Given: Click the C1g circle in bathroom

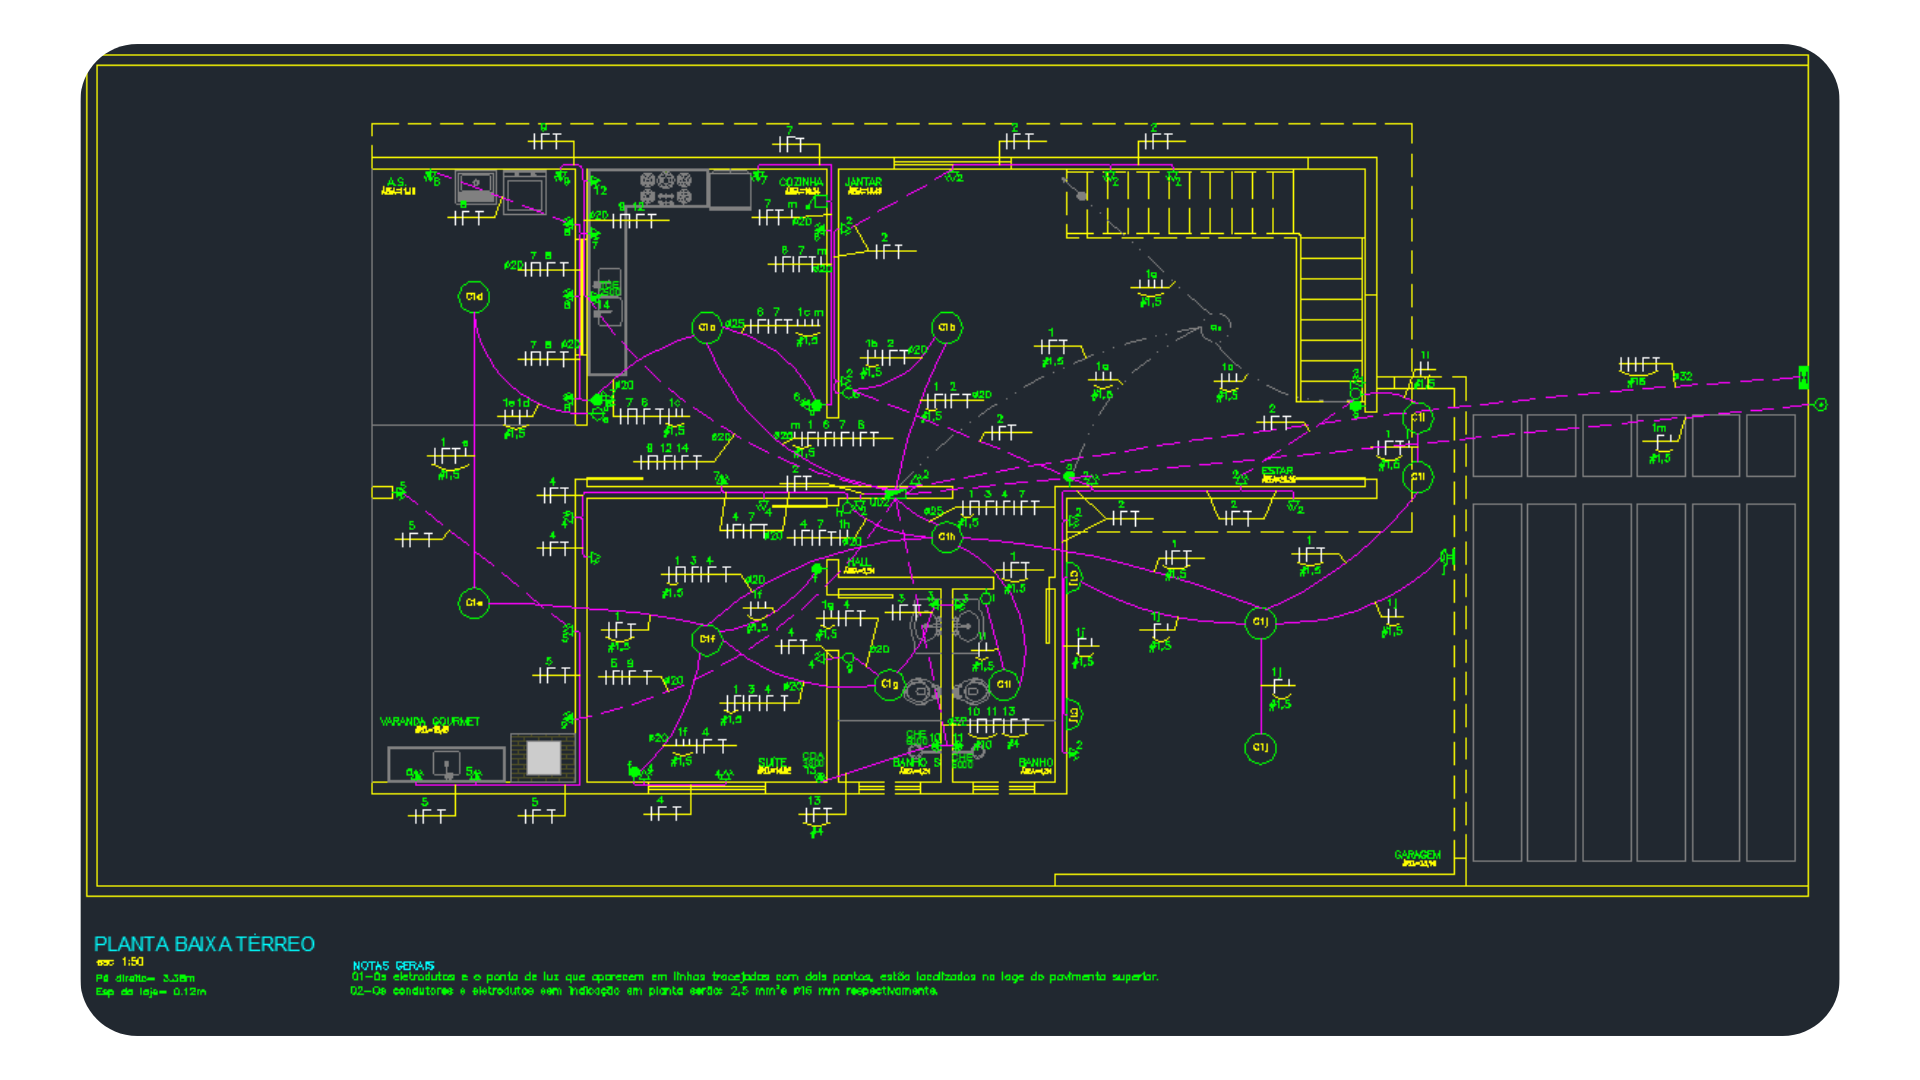Looking at the screenshot, I should point(889,685).
